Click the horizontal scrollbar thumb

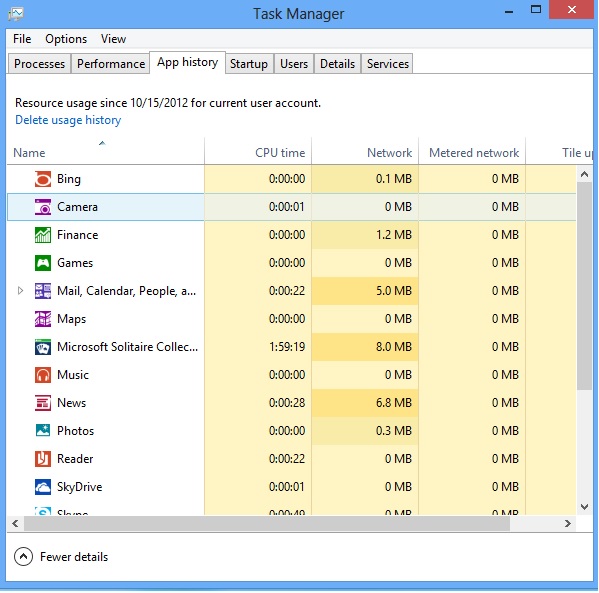(267, 523)
